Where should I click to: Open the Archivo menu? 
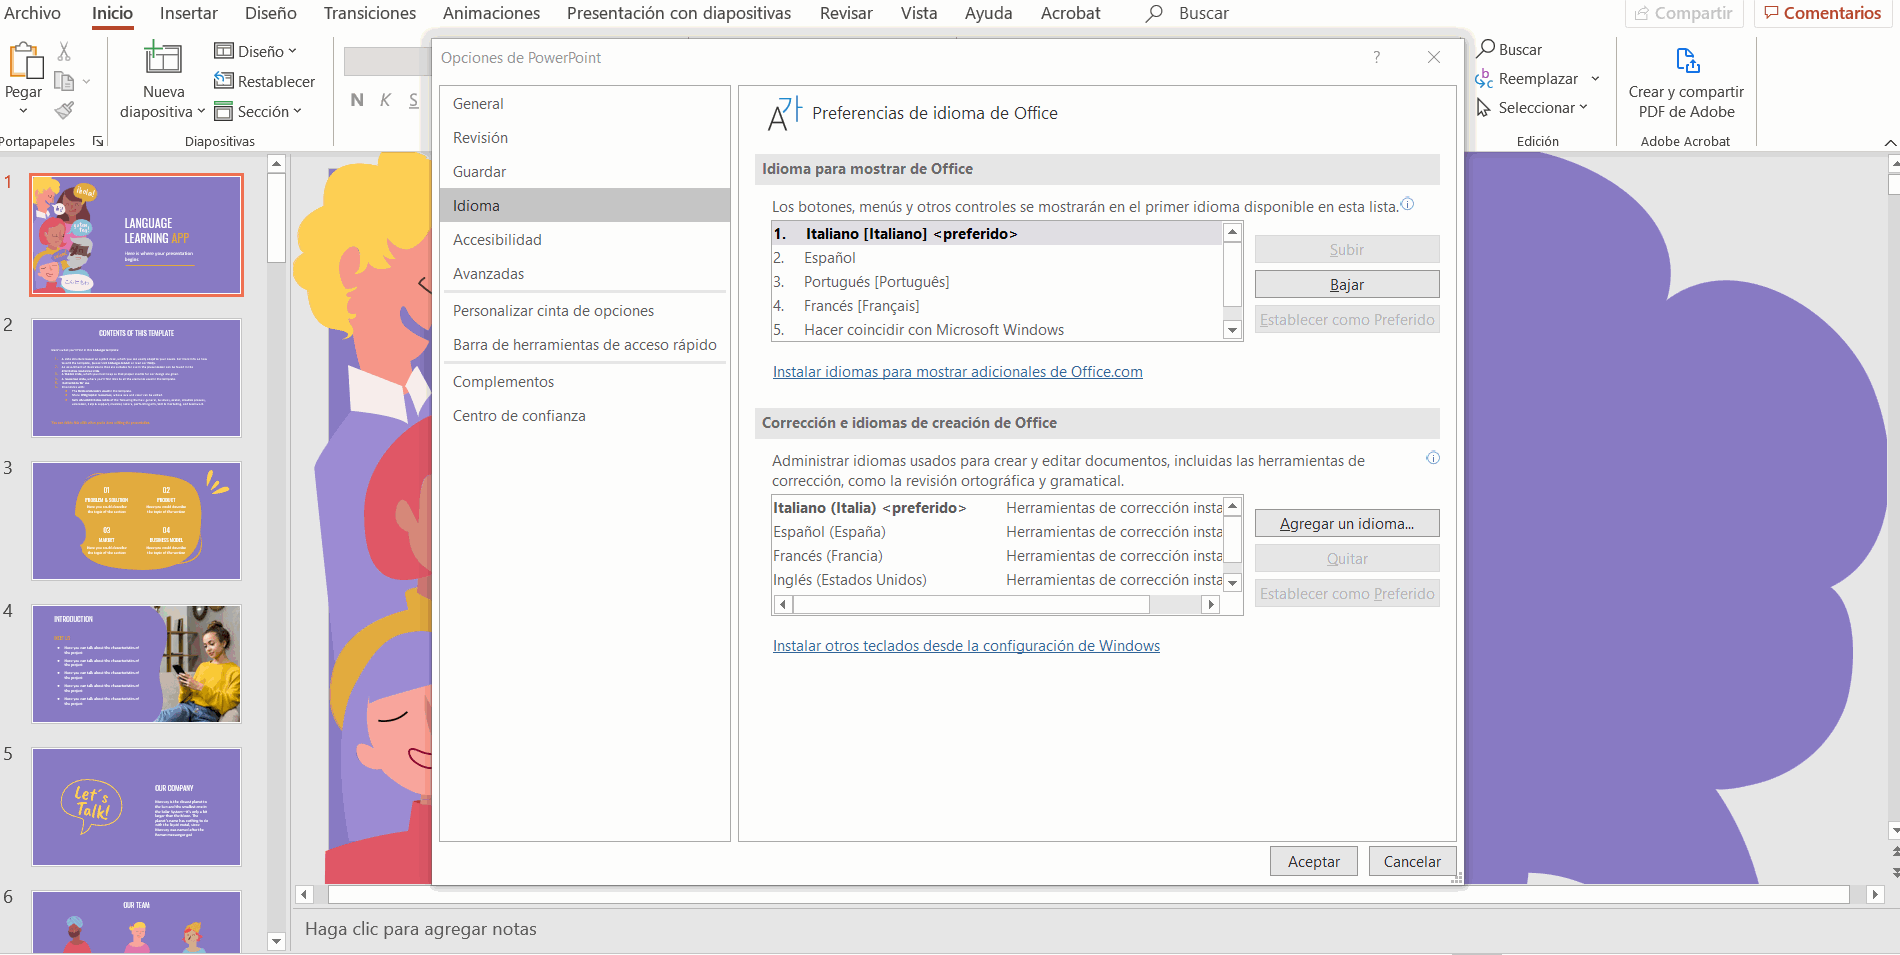click(32, 13)
